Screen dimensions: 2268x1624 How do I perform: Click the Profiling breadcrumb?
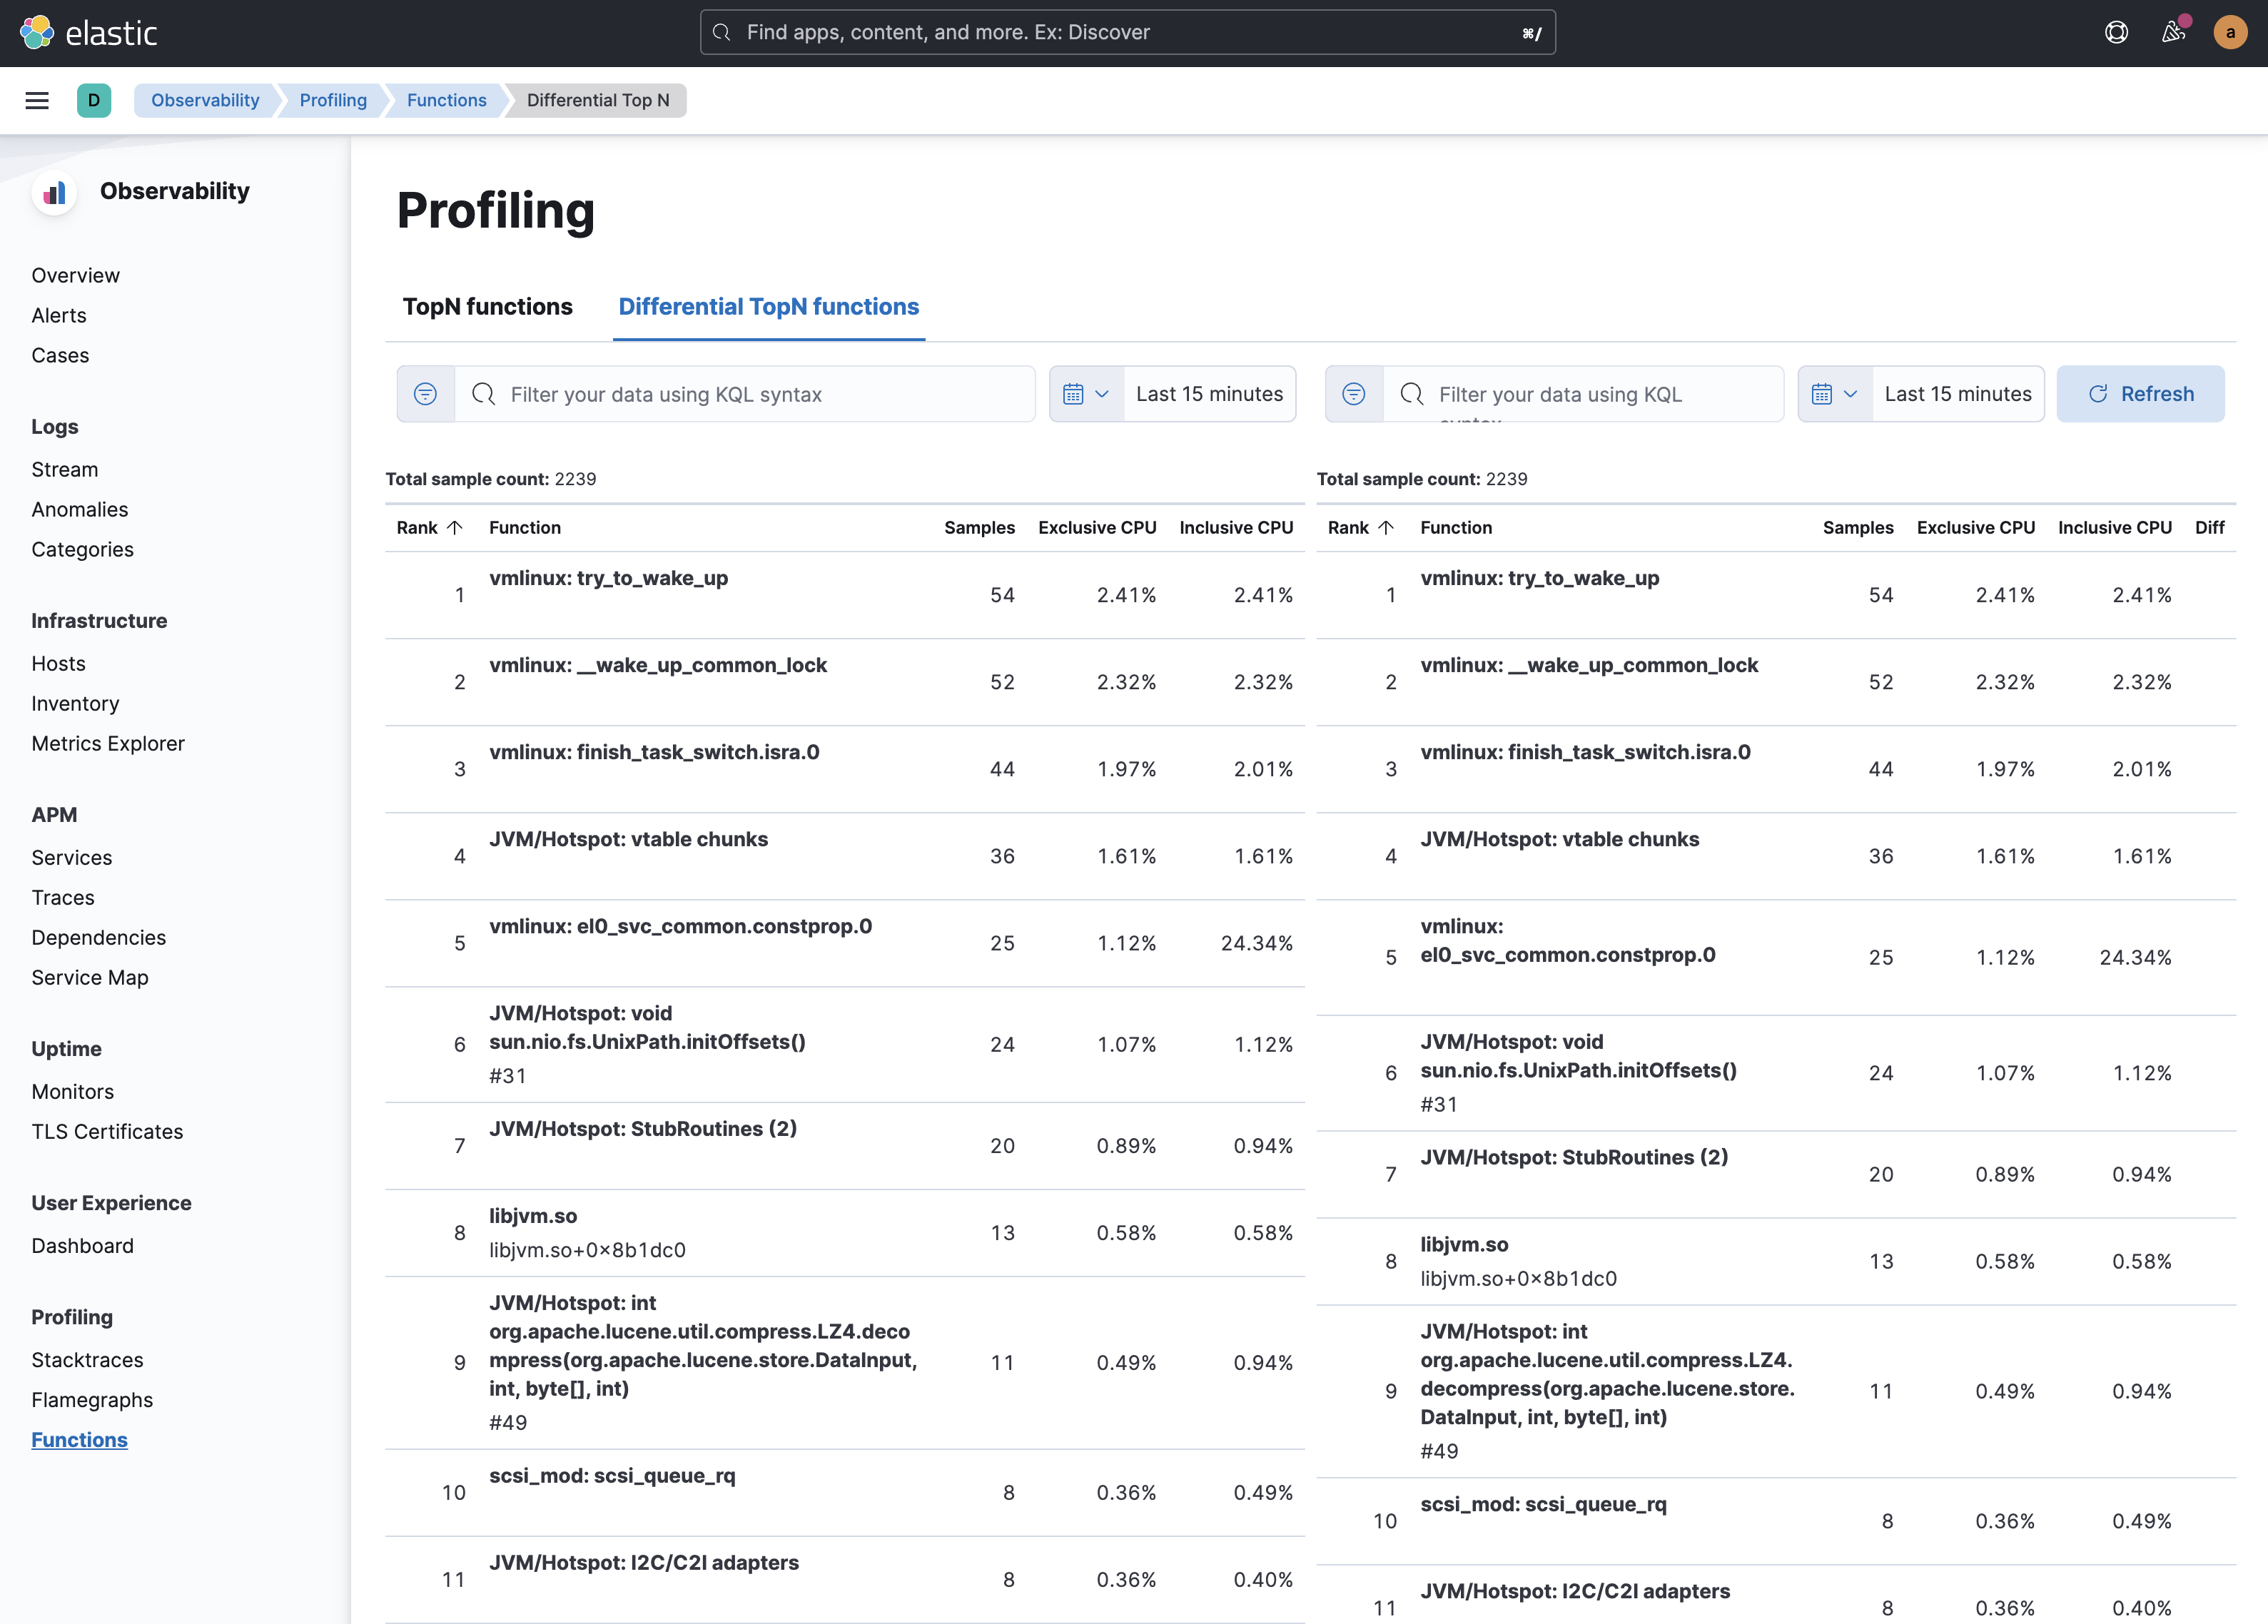click(333, 100)
